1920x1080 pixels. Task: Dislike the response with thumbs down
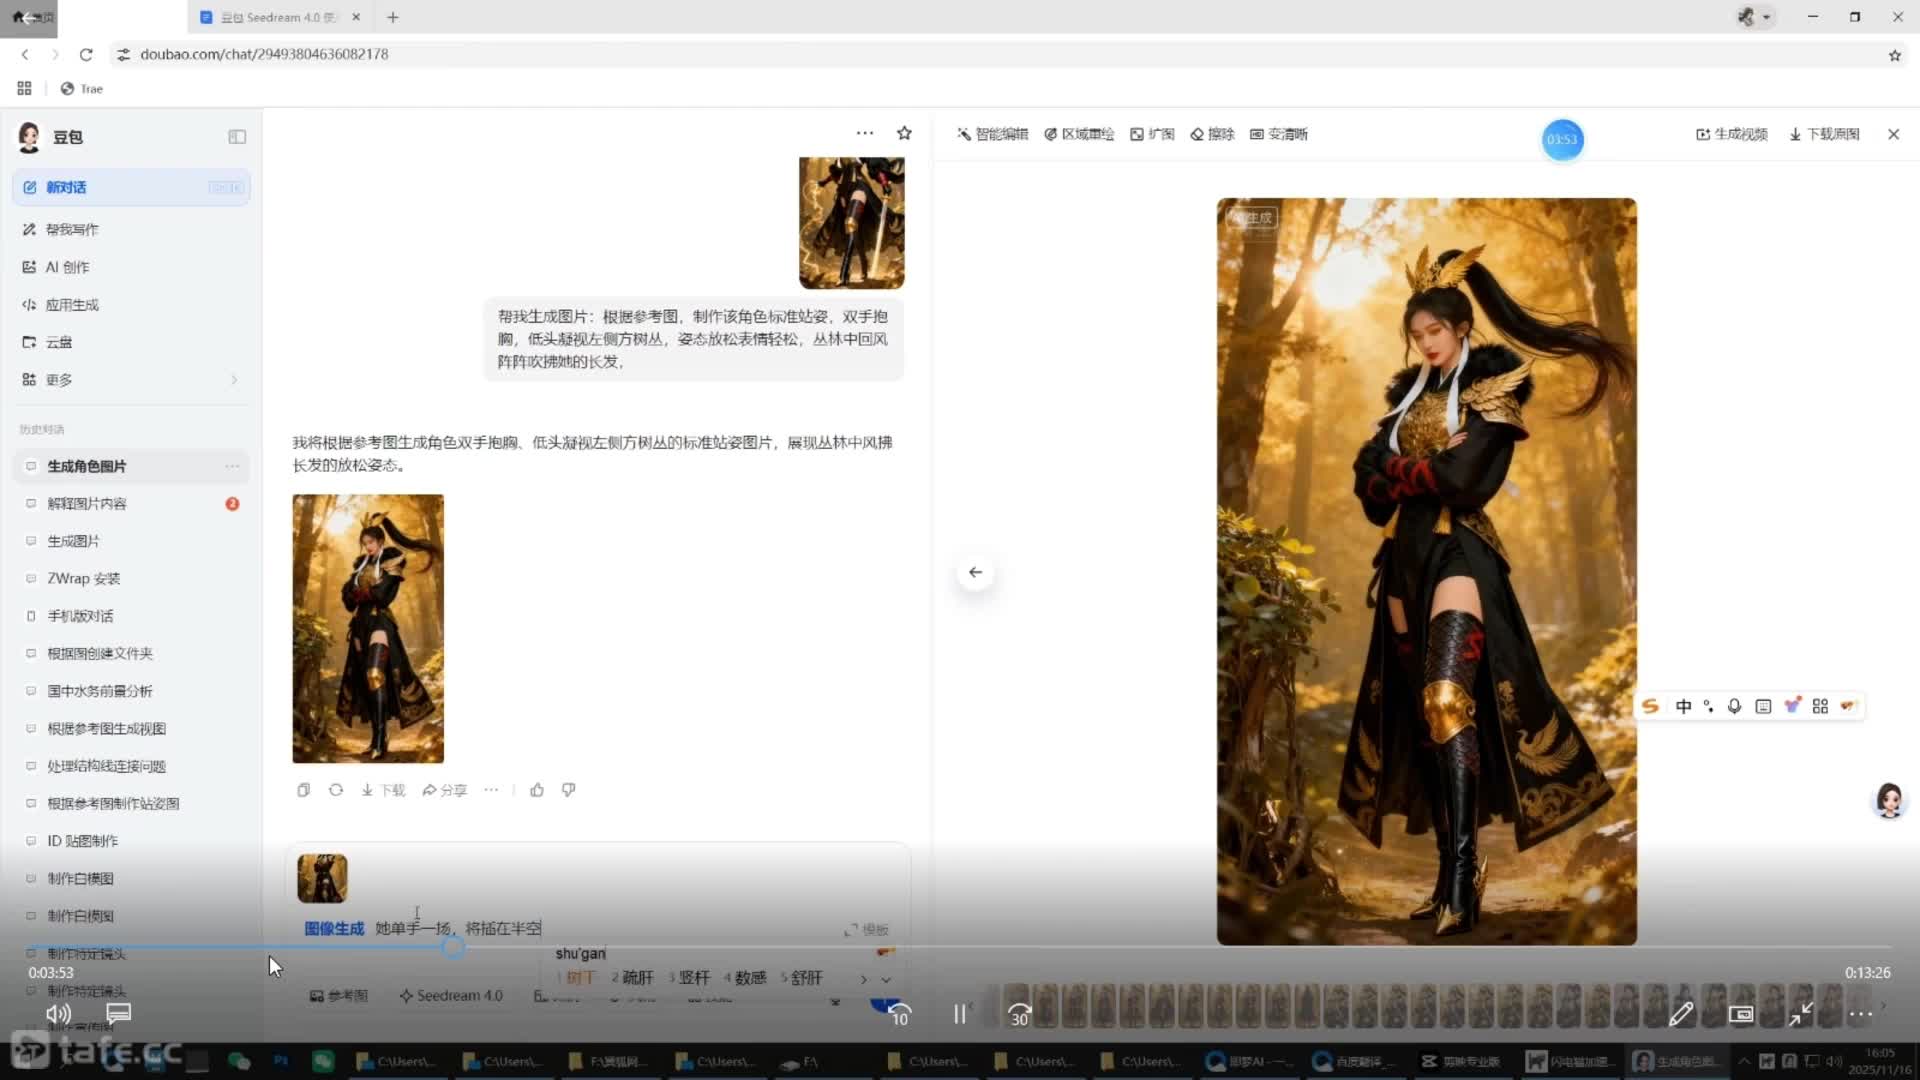[x=568, y=790]
